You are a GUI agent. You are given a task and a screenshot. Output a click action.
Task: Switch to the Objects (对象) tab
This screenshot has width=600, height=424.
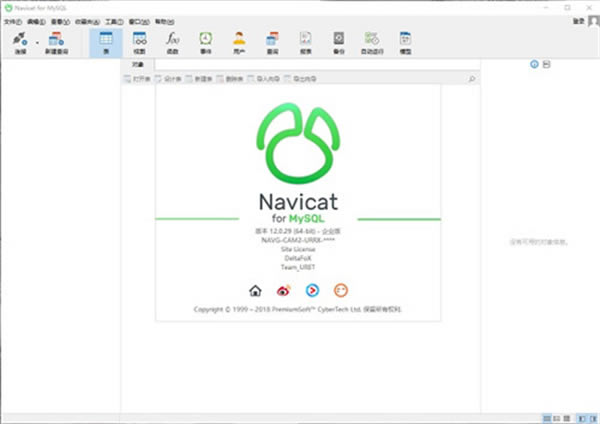click(138, 64)
